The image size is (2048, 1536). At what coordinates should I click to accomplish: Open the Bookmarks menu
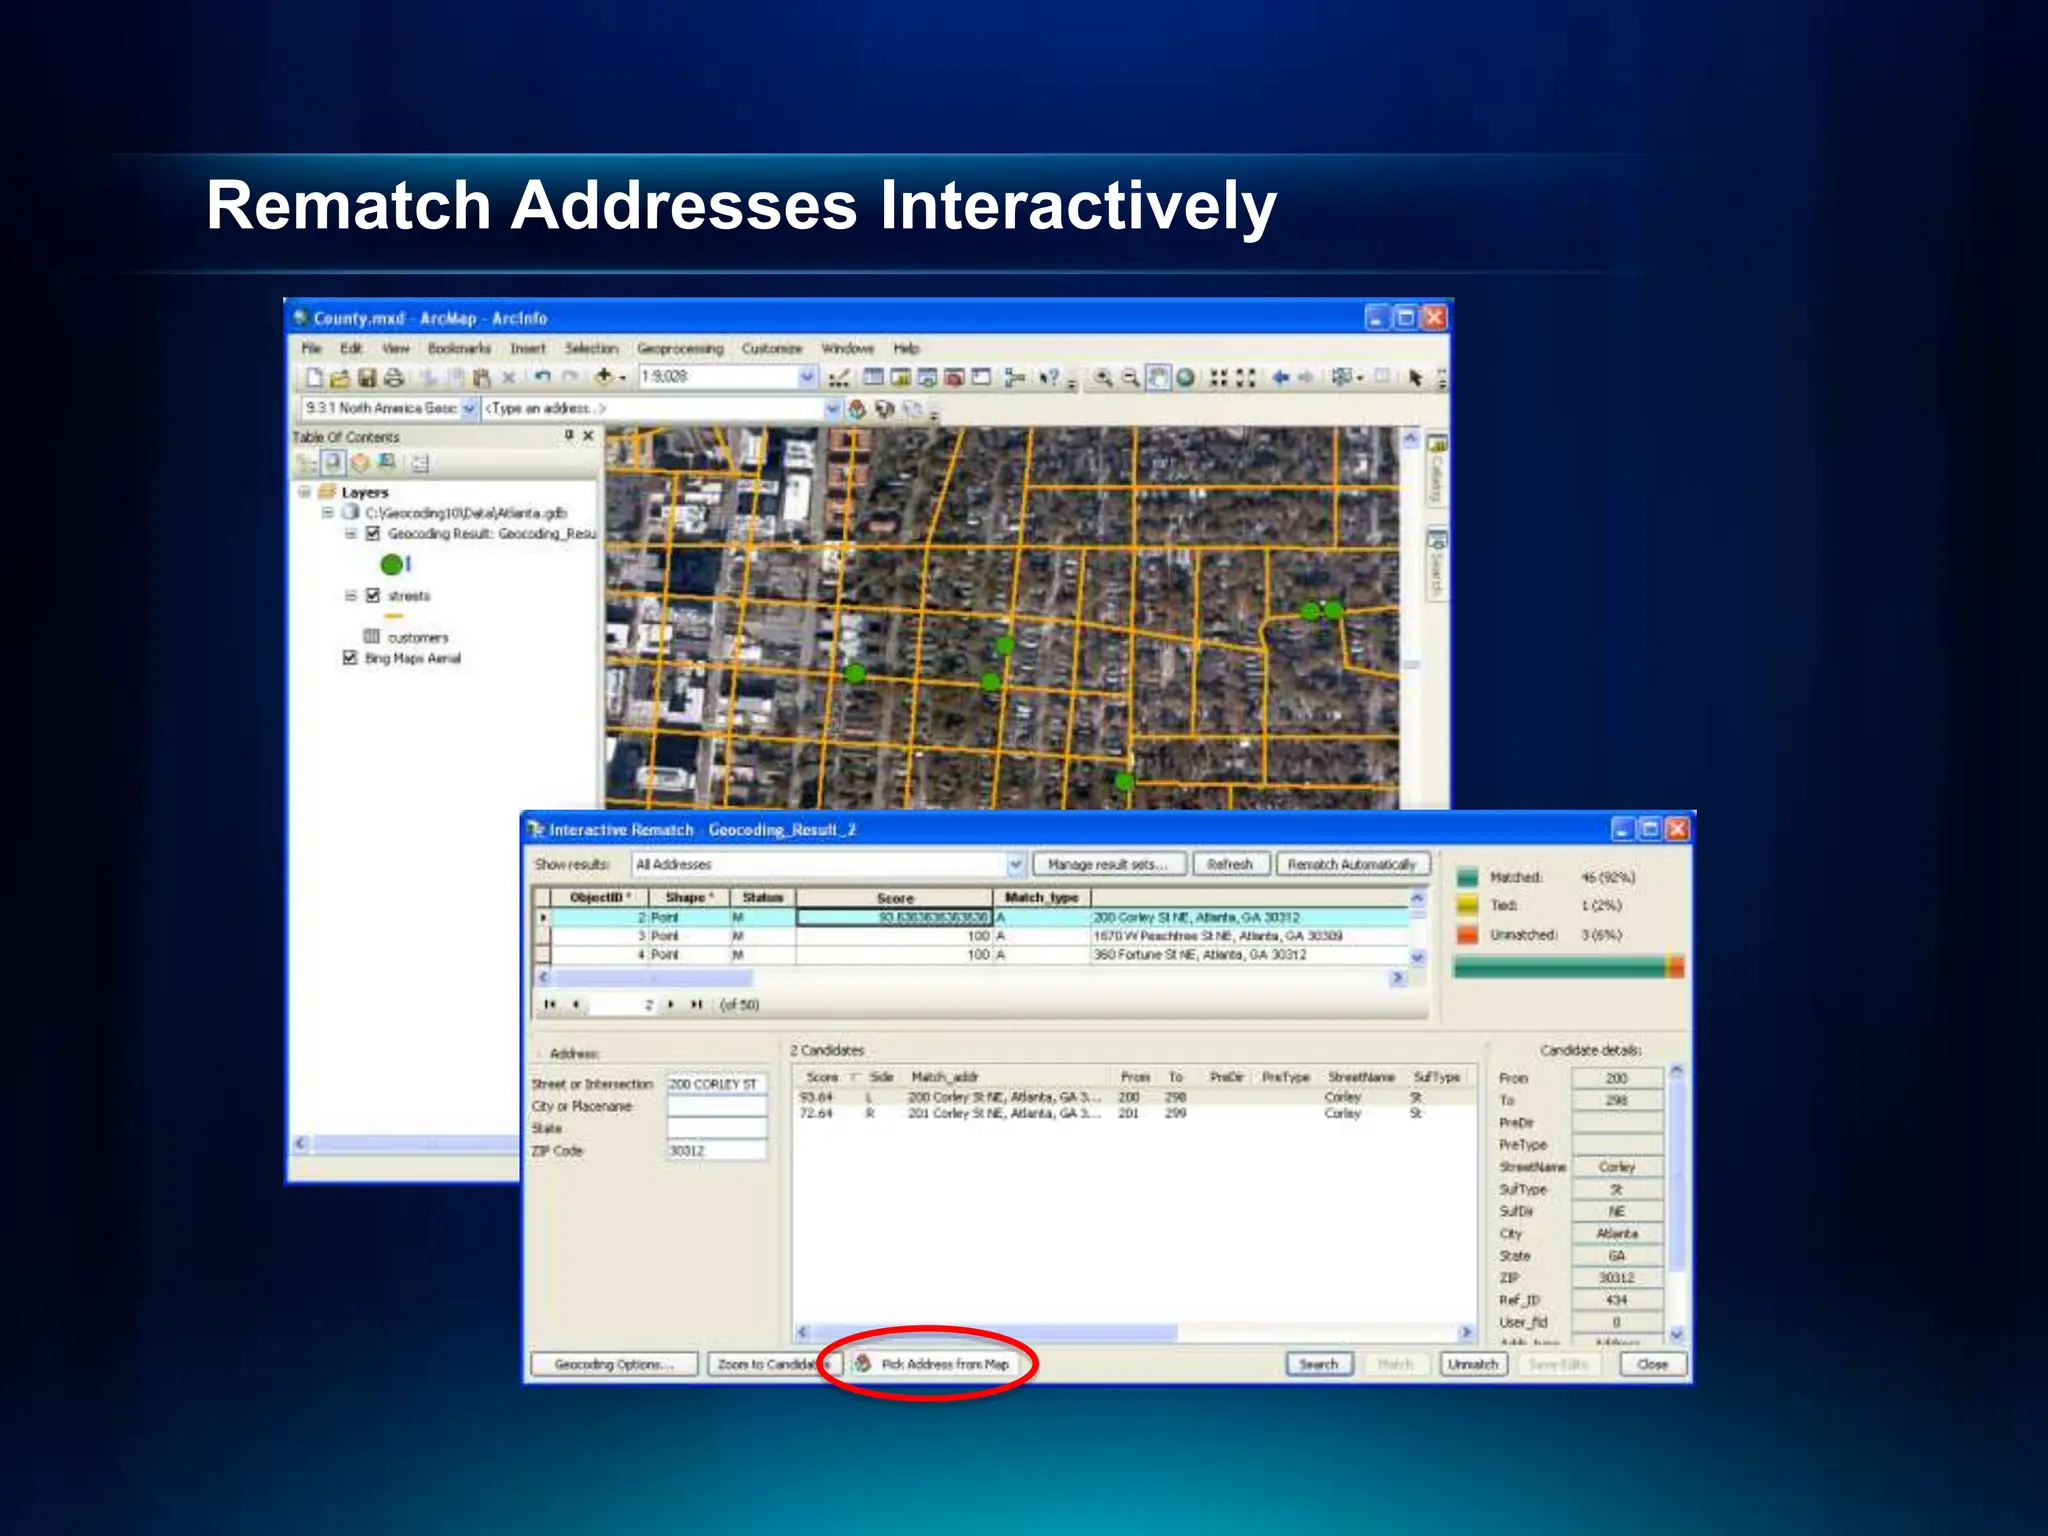pyautogui.click(x=459, y=348)
